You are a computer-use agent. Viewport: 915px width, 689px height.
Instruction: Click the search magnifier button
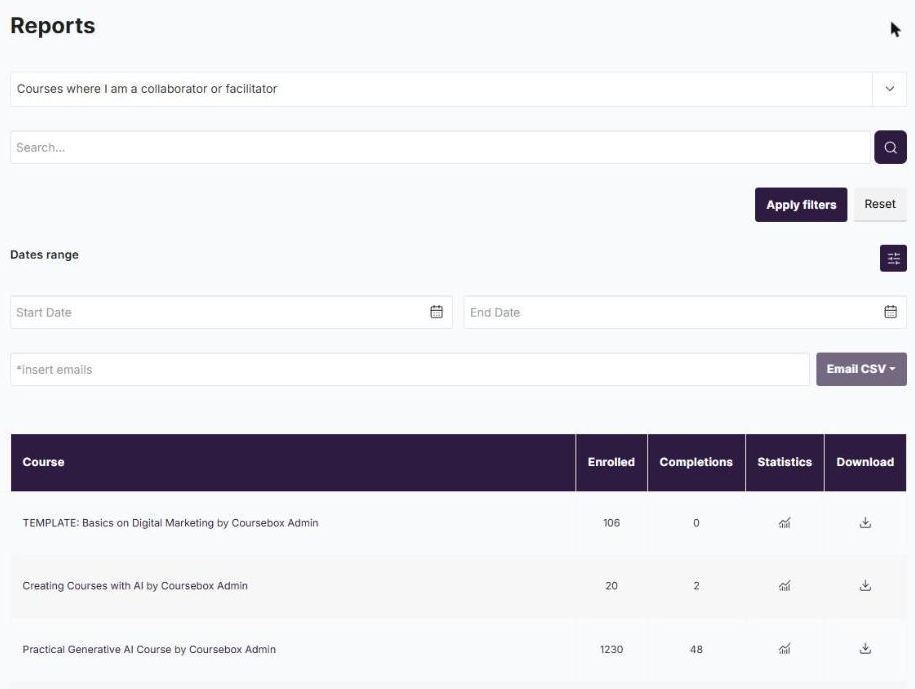tap(890, 148)
